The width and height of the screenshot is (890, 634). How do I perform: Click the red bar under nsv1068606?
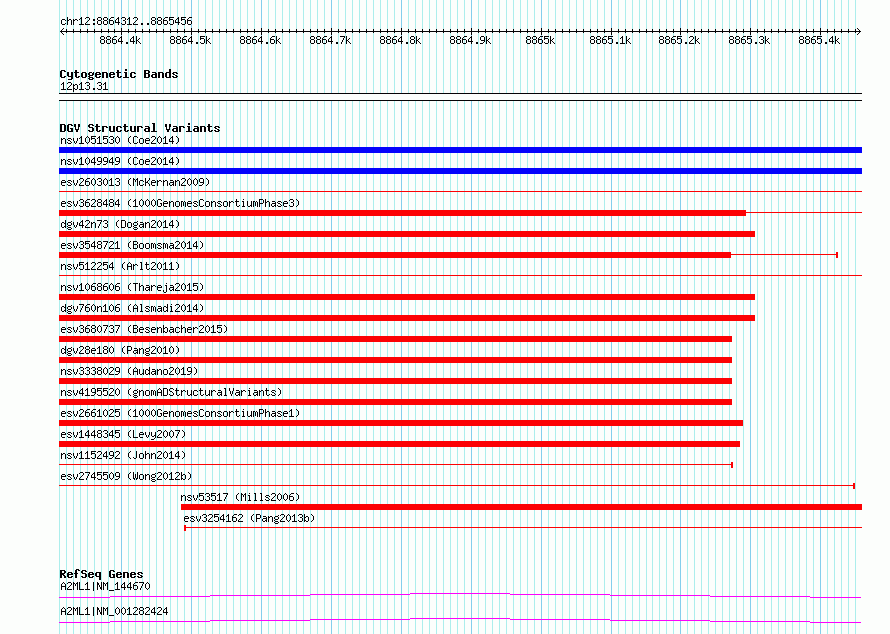point(407,297)
